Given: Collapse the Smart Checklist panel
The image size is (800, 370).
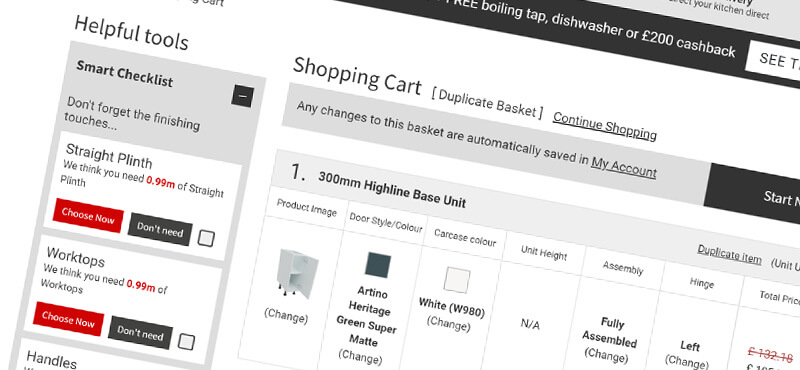Looking at the screenshot, I should click(242, 95).
